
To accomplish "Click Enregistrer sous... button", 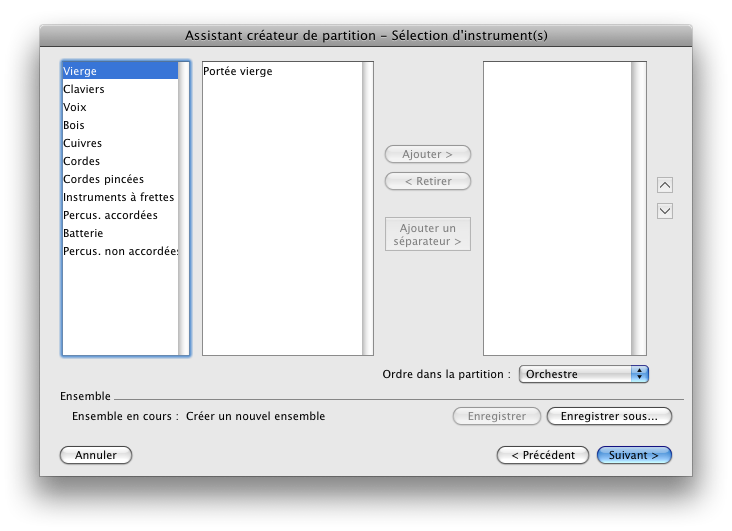I will (609, 416).
